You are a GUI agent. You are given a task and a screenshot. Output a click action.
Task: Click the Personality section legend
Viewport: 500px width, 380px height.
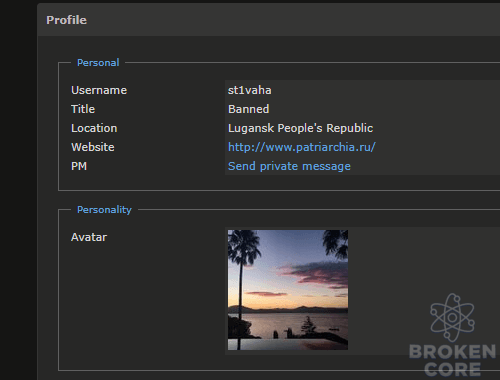pos(104,210)
